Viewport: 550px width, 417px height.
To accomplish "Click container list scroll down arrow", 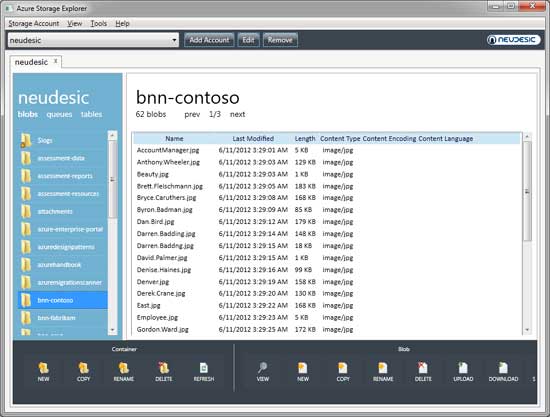I will pos(112,330).
